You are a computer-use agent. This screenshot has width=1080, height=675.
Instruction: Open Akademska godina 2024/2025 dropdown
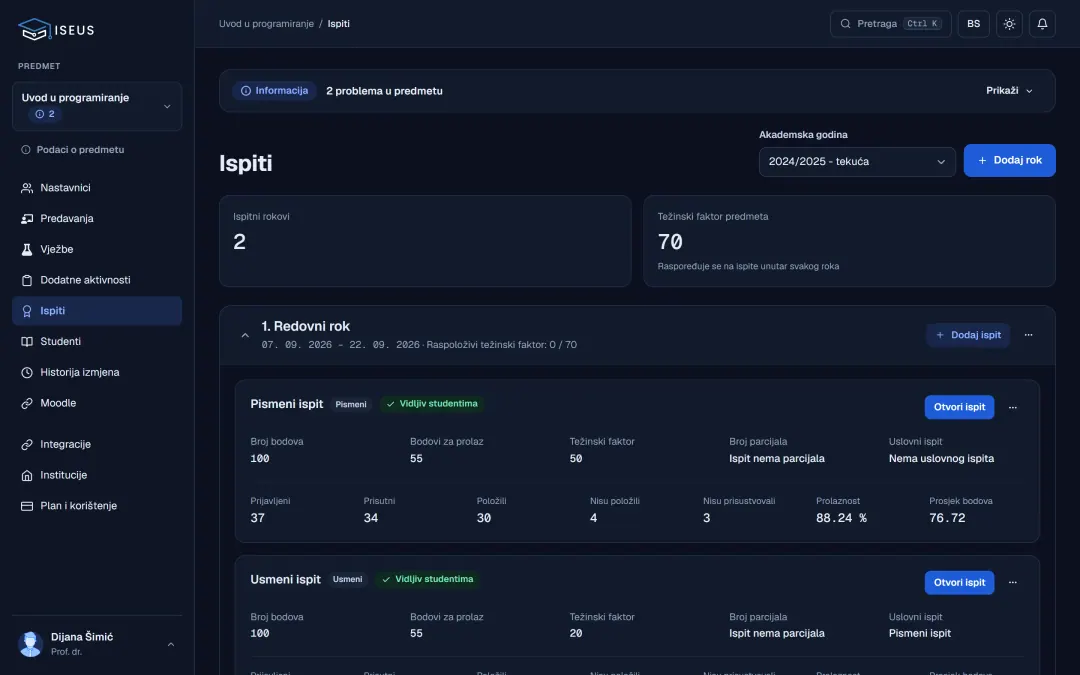click(857, 162)
